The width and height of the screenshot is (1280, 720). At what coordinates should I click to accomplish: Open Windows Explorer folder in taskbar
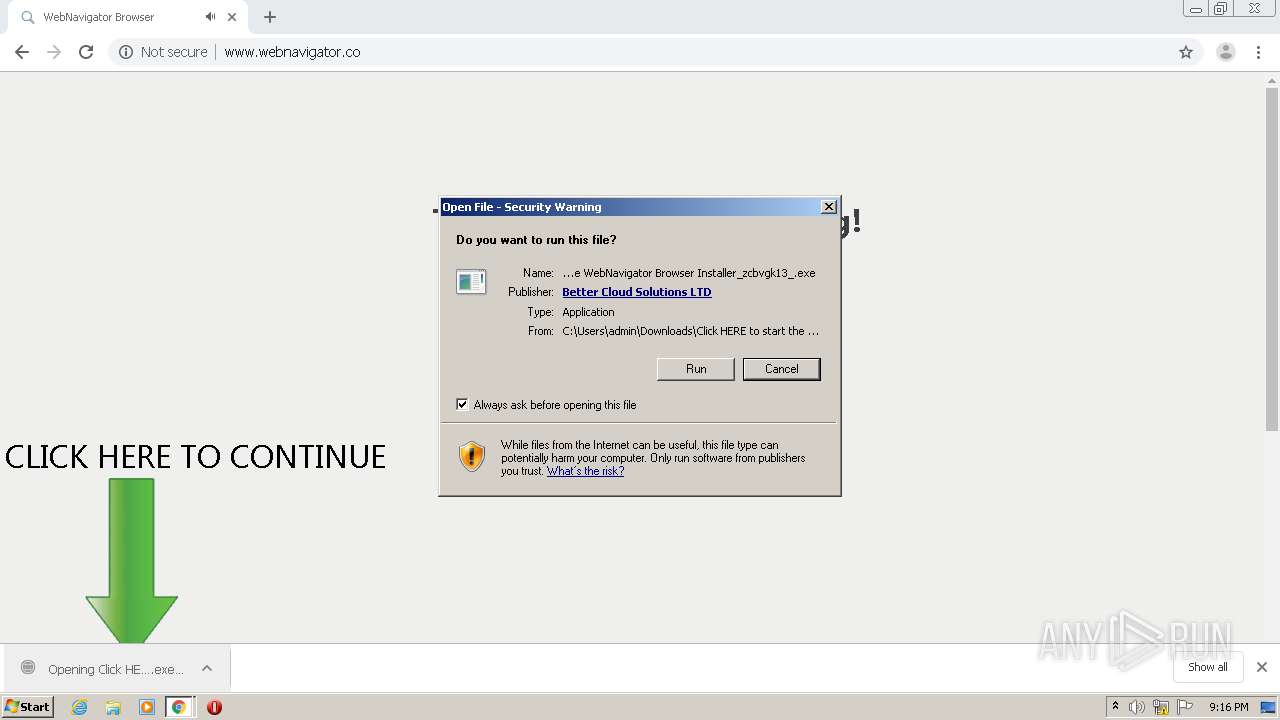point(113,707)
